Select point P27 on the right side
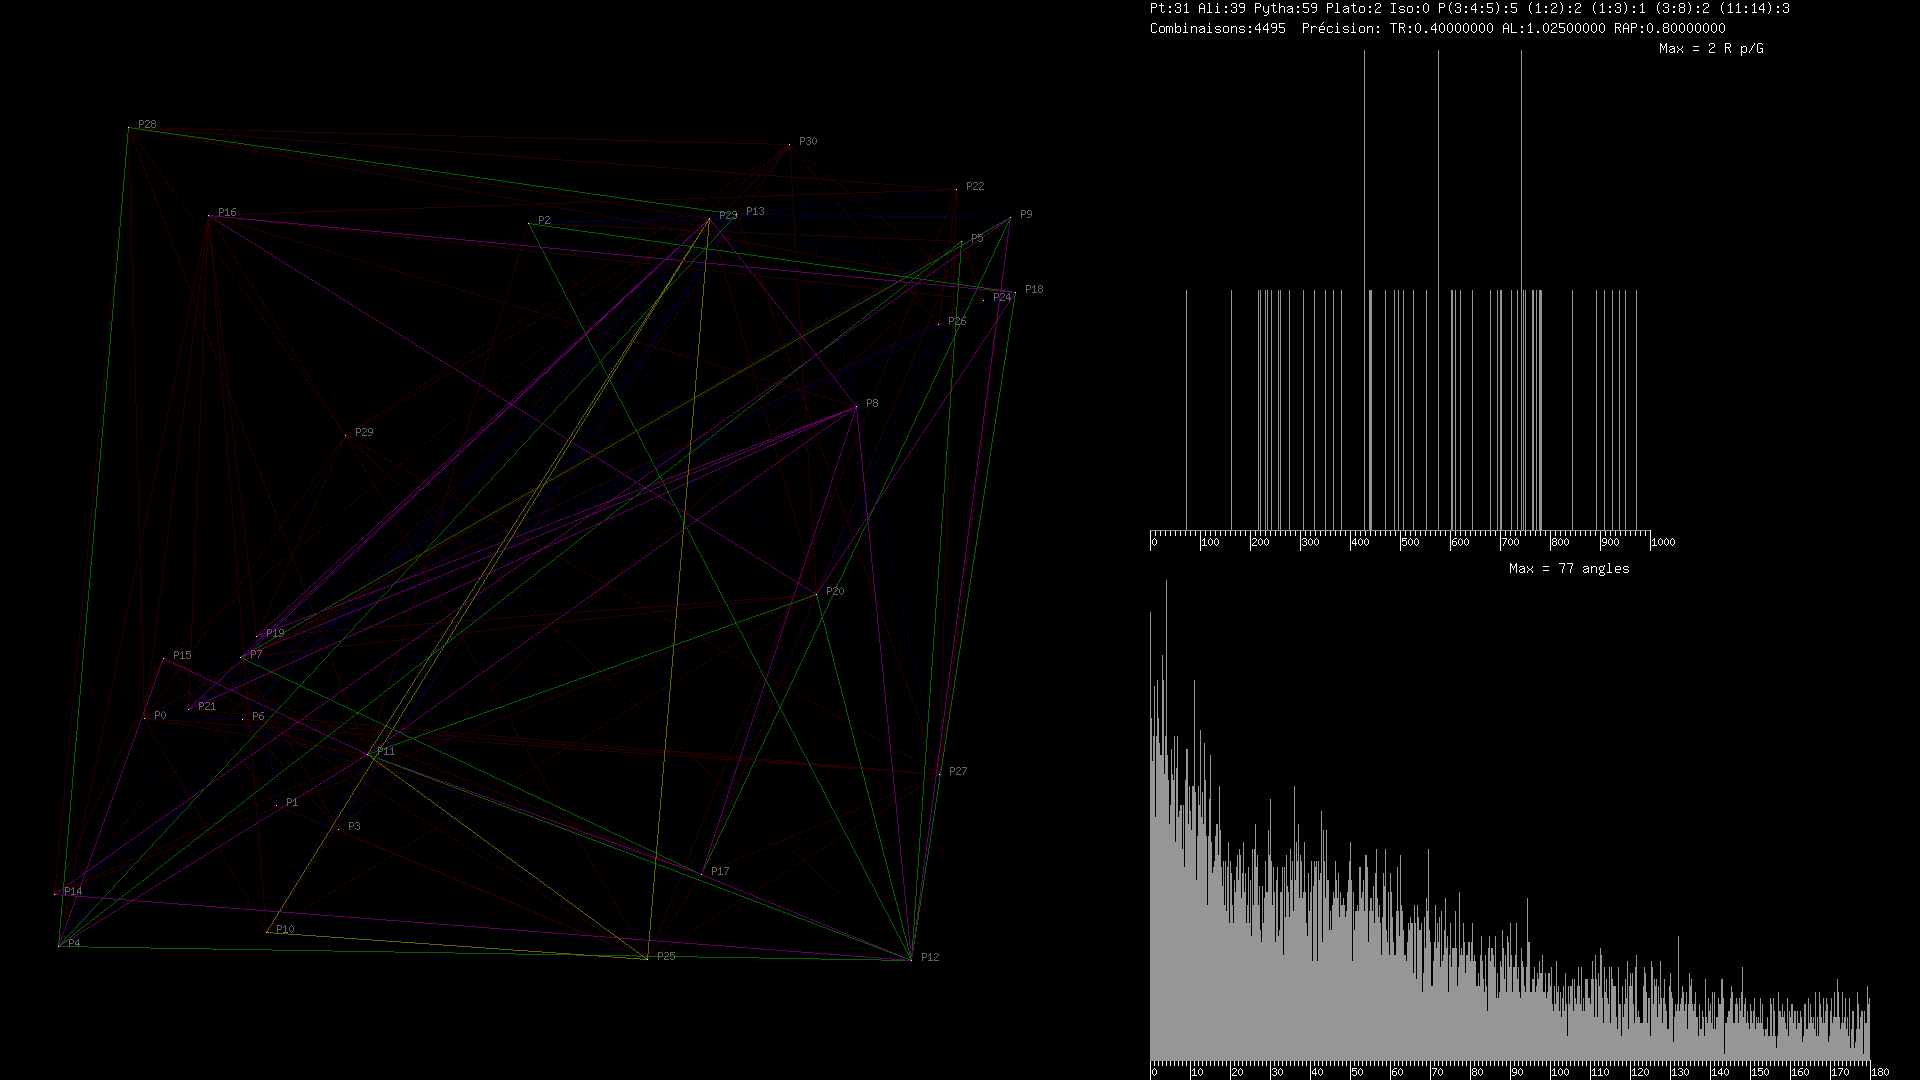1920x1080 pixels. point(939,774)
